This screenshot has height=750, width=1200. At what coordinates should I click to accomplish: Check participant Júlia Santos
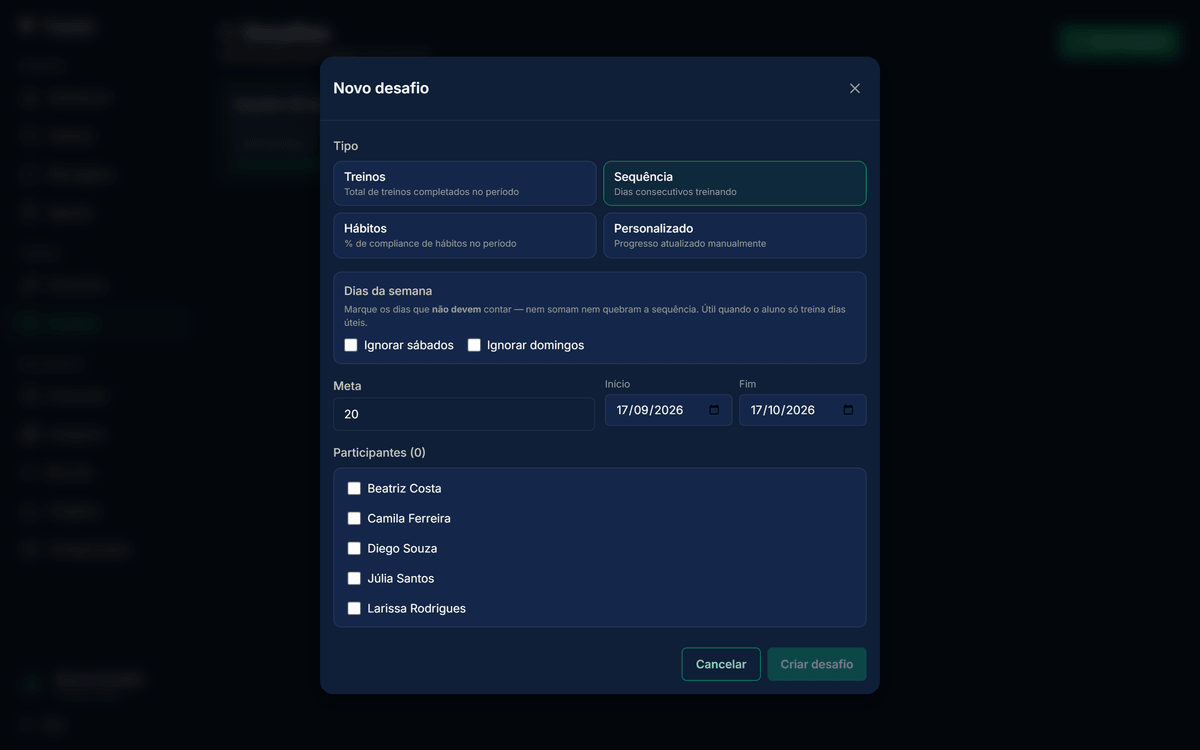[x=354, y=578]
